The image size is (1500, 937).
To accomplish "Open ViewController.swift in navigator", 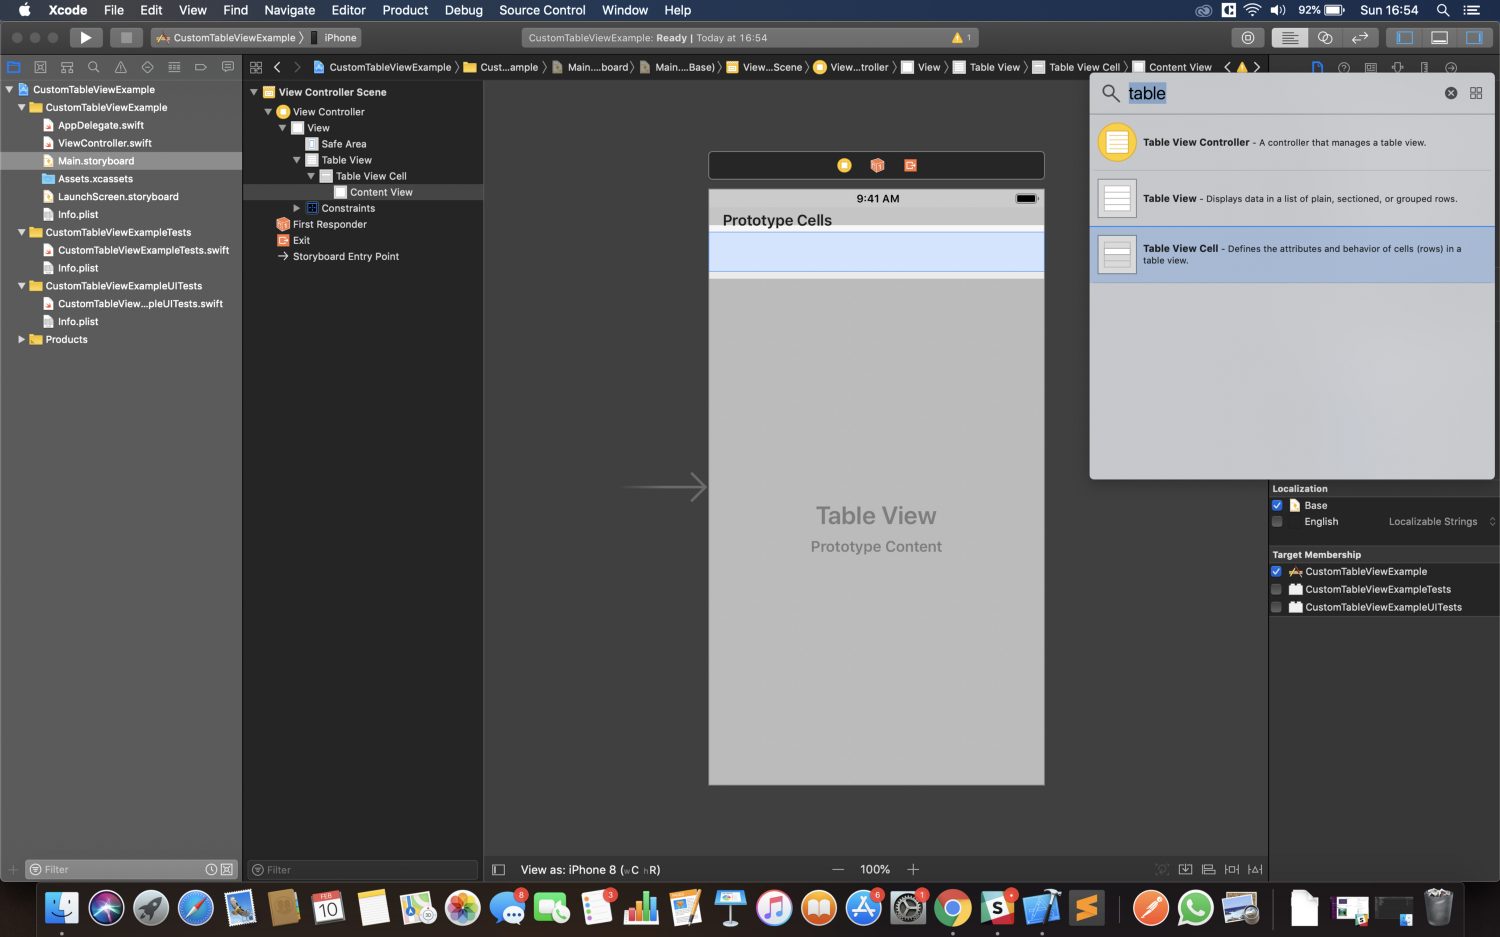I will pyautogui.click(x=104, y=143).
